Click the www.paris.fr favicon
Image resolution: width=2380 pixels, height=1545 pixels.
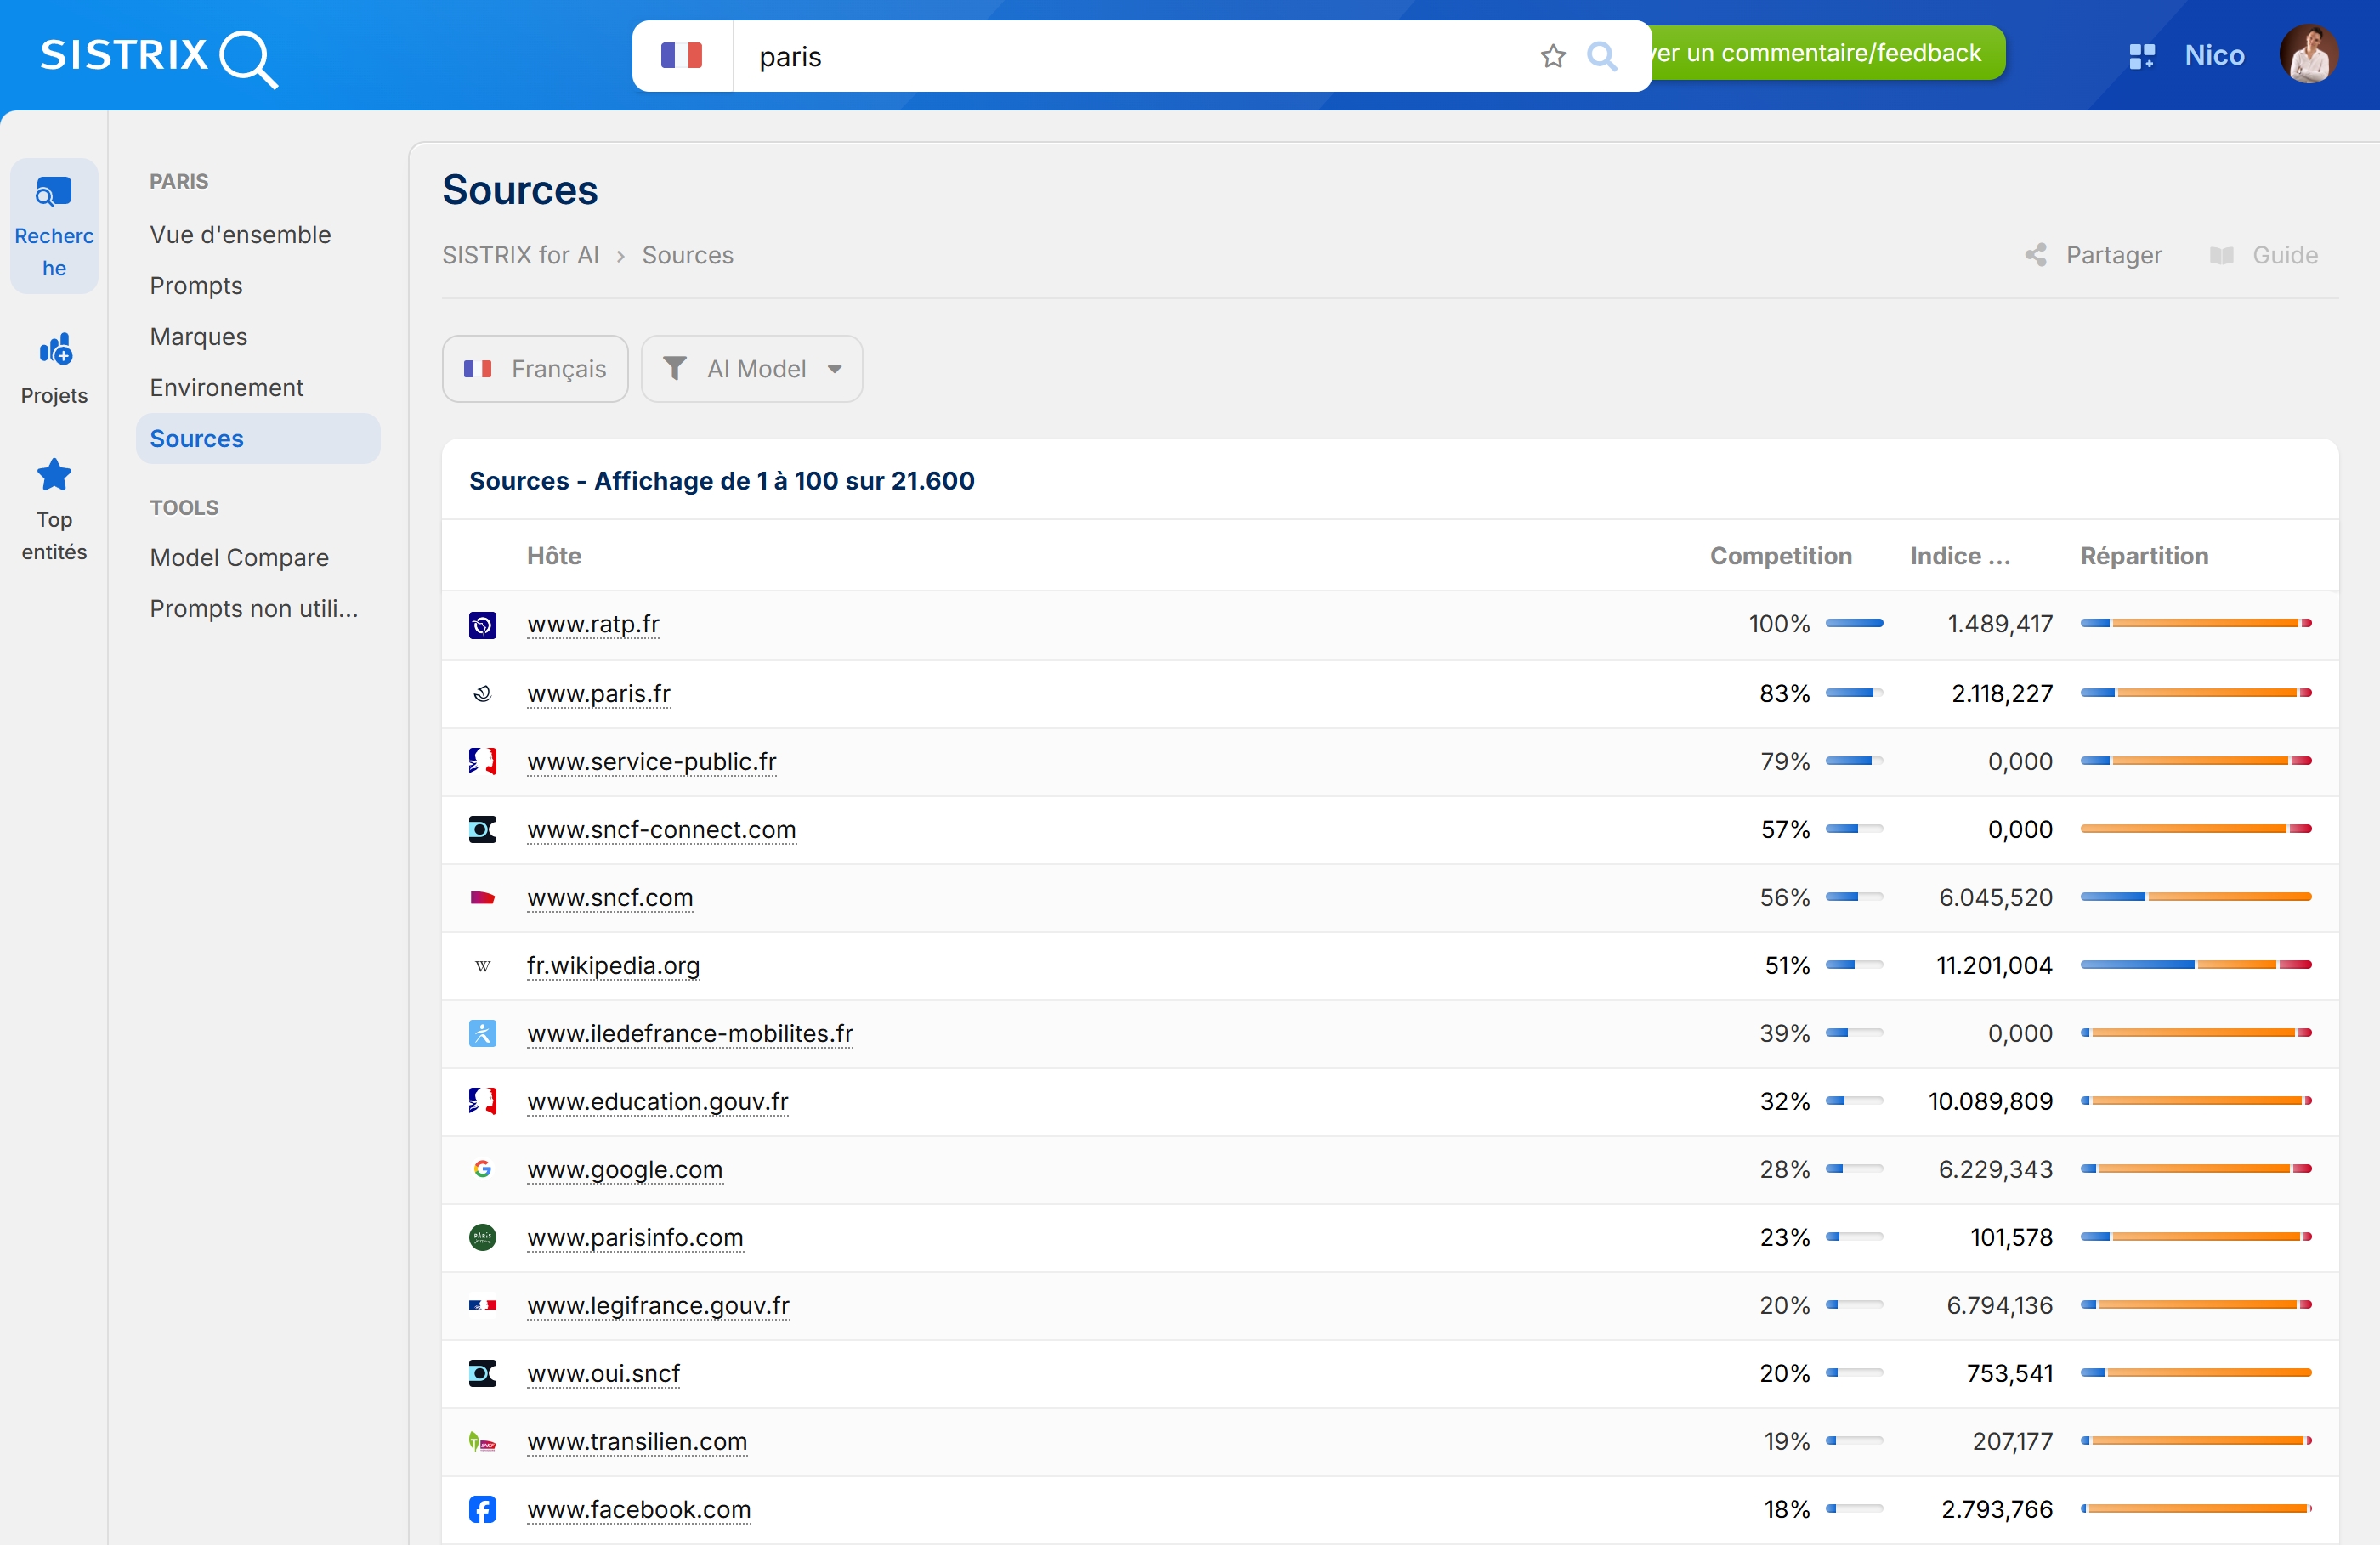pyautogui.click(x=483, y=693)
